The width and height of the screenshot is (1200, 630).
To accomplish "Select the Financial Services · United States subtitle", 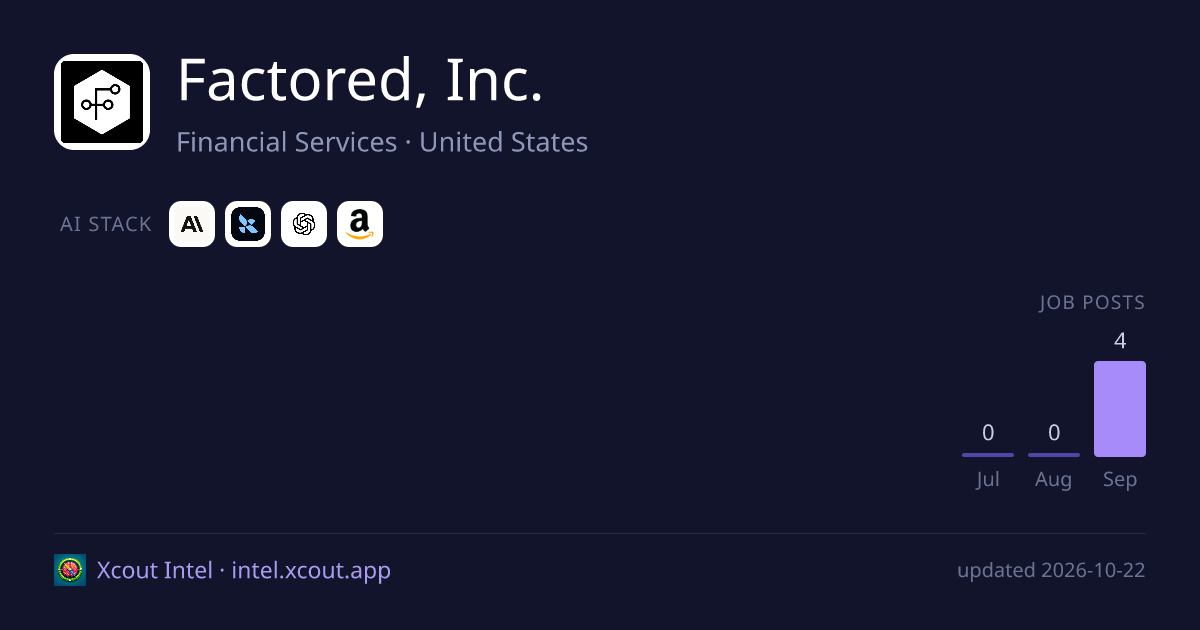I will point(382,142).
